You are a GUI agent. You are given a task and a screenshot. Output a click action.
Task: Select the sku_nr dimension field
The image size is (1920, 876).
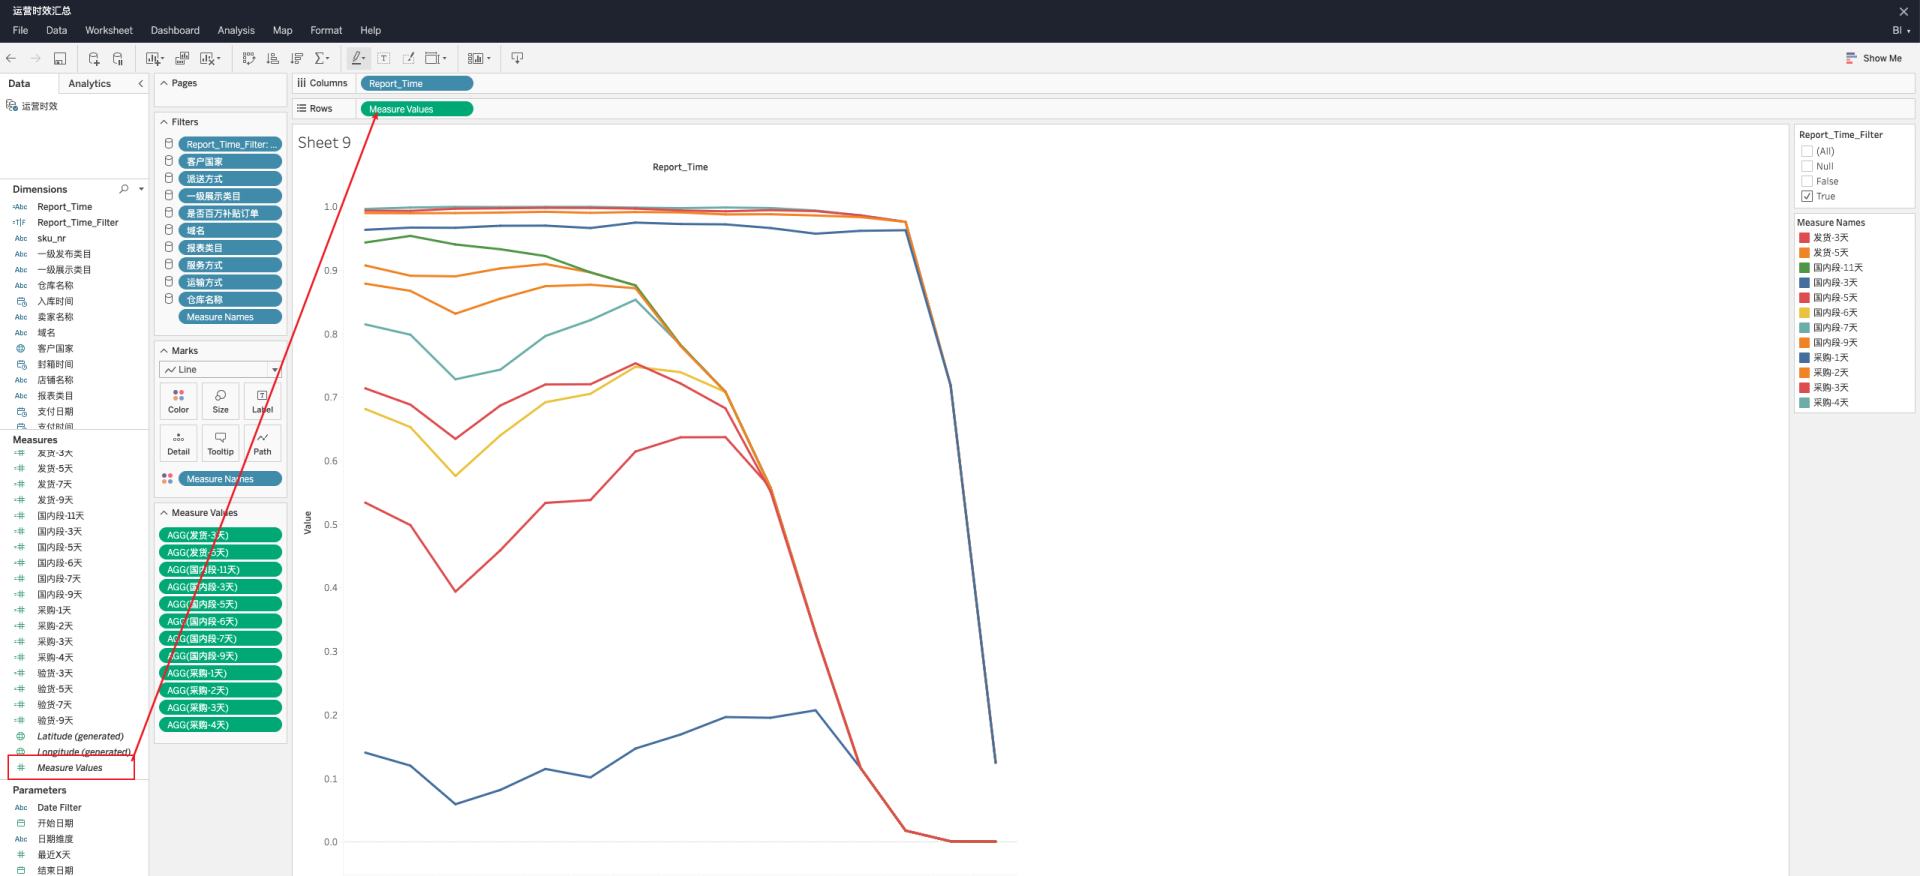[x=52, y=238]
